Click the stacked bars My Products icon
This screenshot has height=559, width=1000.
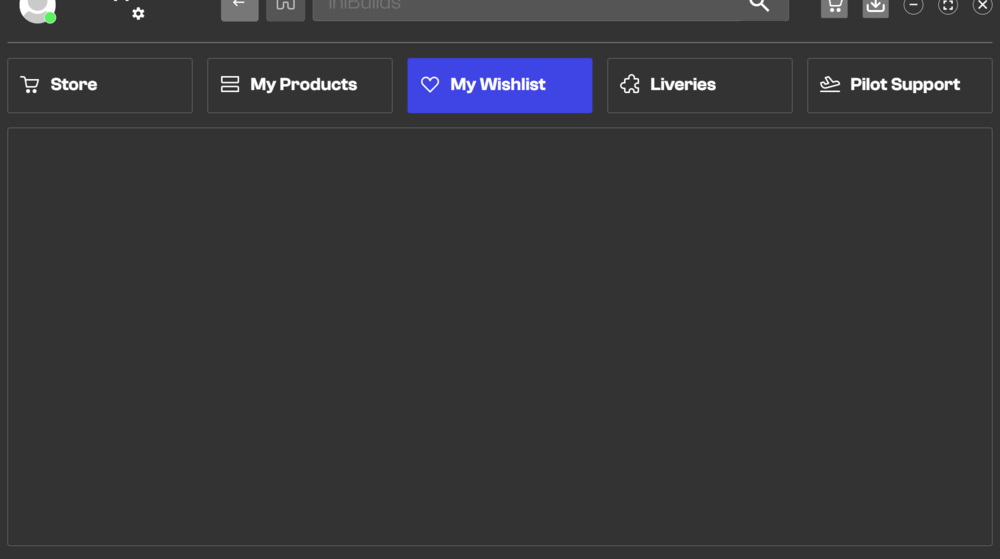pos(230,85)
